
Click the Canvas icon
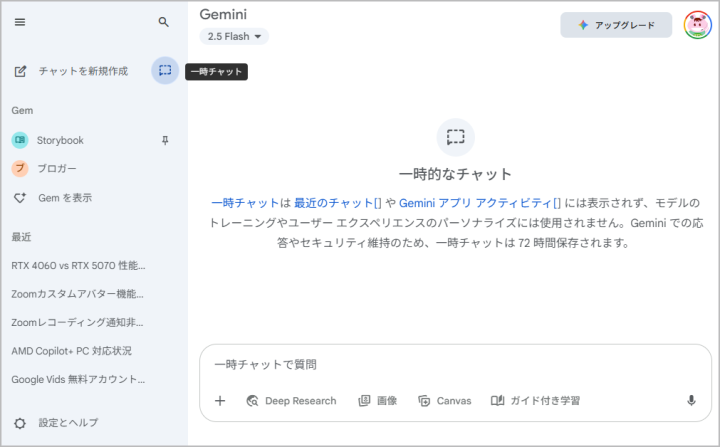(424, 401)
